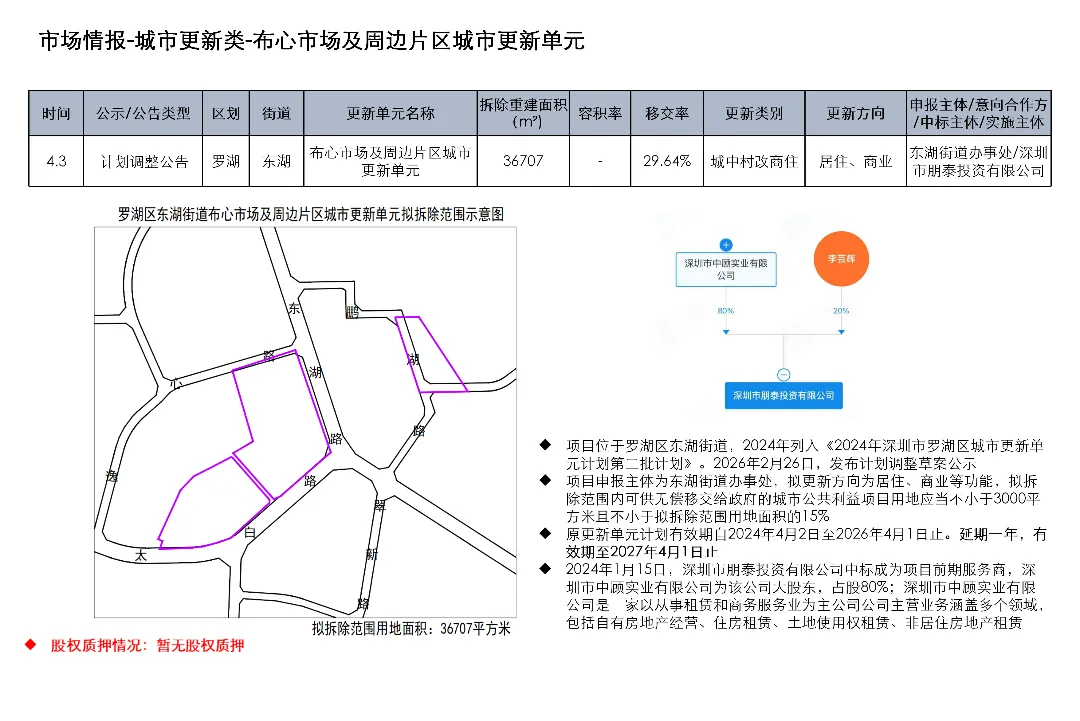Click the 区划 column header
The height and width of the screenshot is (721, 1080).
pos(226,113)
